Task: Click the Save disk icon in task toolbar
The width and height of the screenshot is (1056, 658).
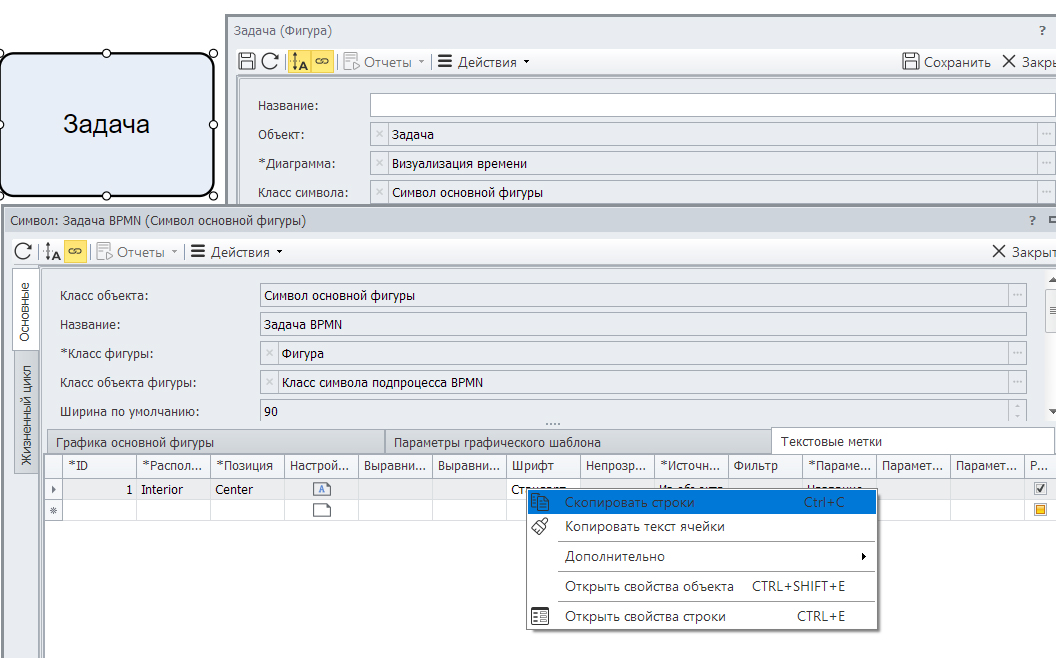Action: [x=247, y=62]
